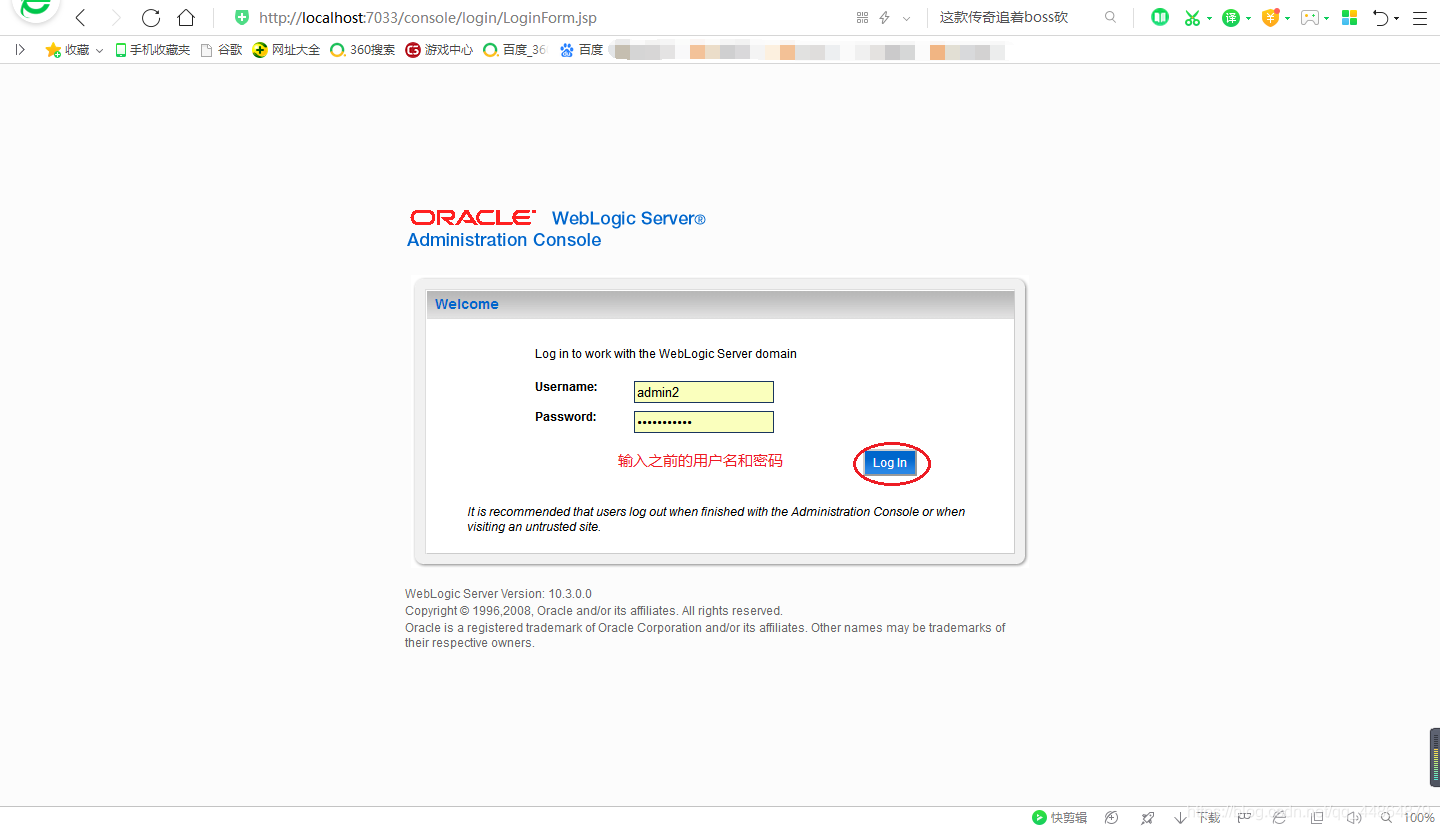
Task: Expand the undo arrow dropdown
Action: [x=1396, y=18]
